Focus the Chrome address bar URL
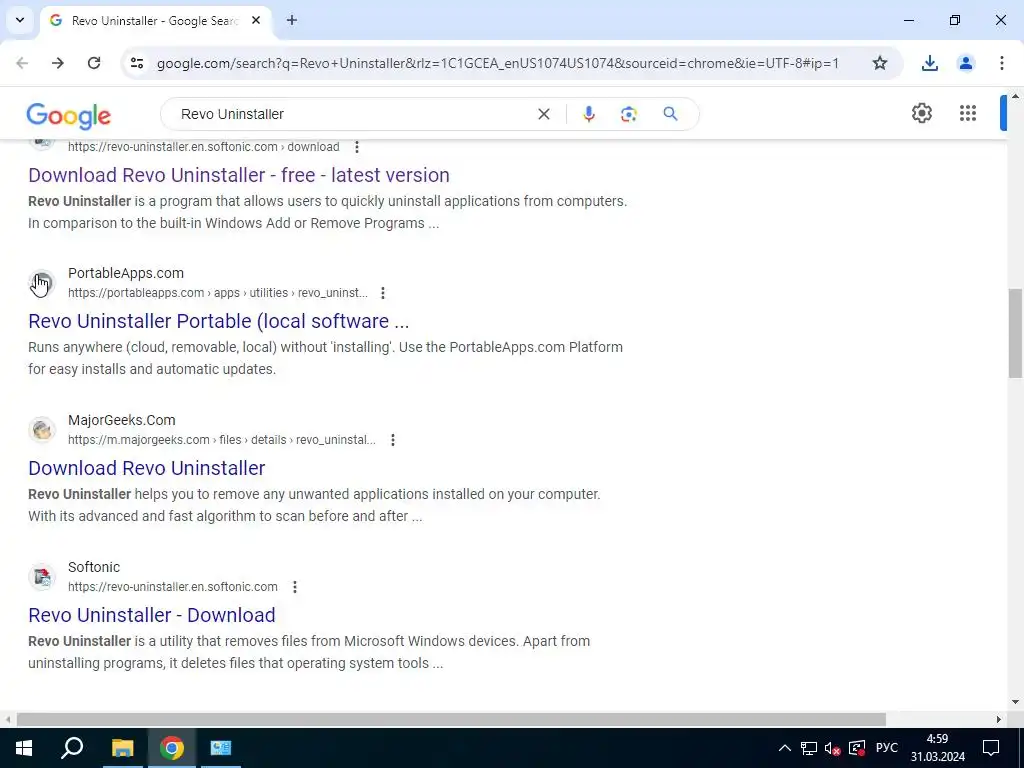 [x=498, y=63]
